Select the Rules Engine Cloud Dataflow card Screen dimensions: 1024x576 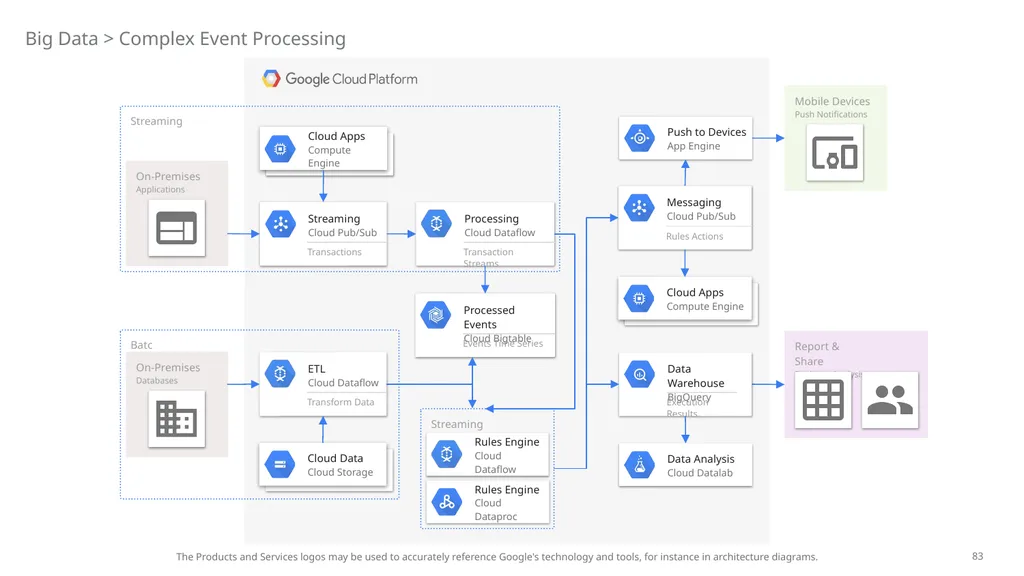(487, 455)
